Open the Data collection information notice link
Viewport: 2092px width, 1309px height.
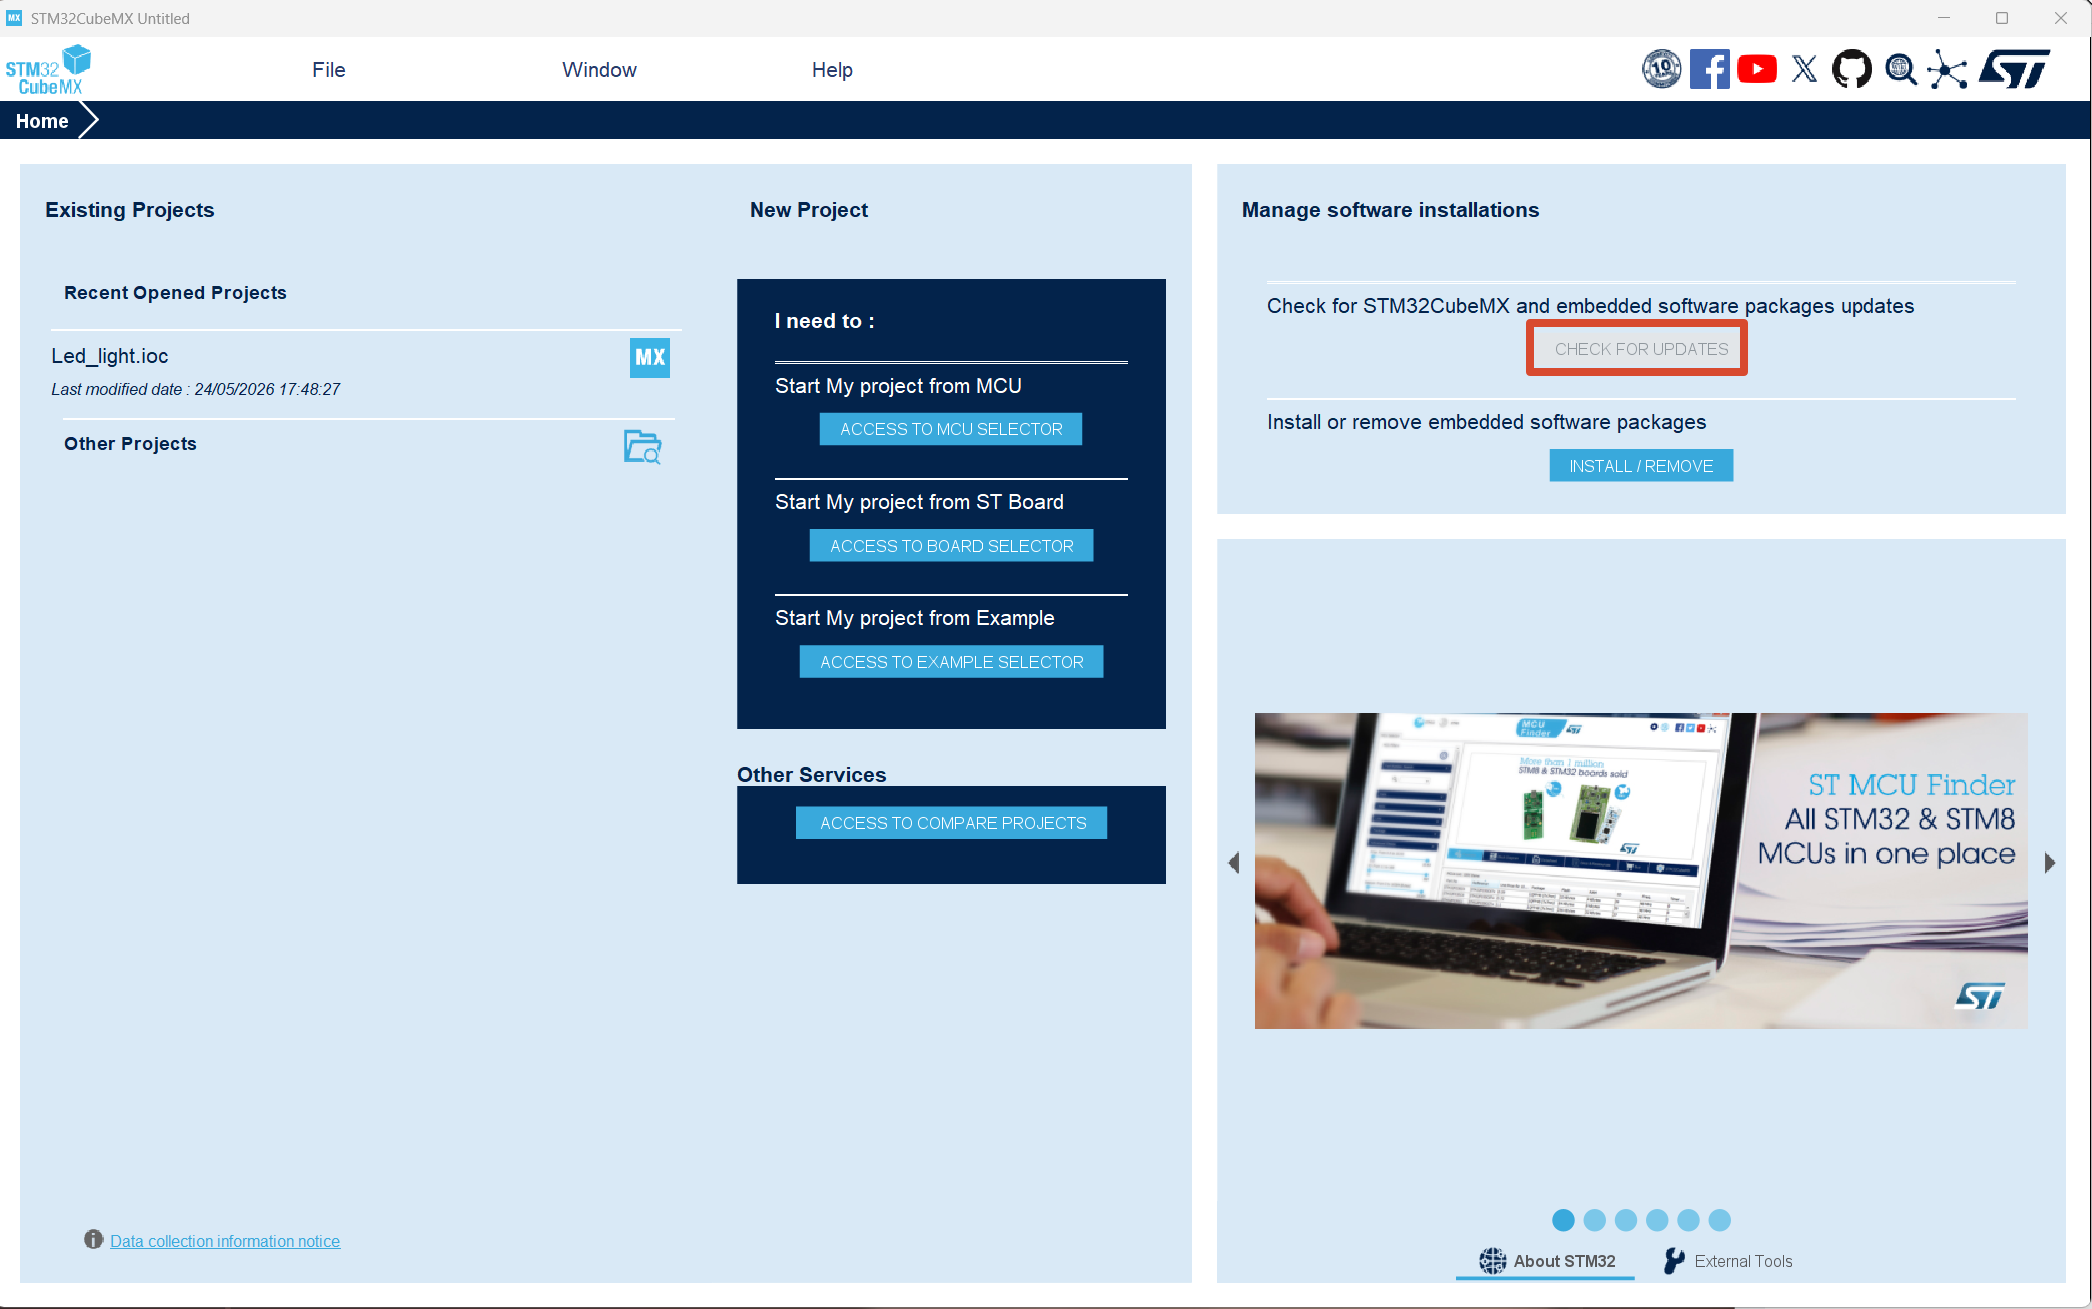pyautogui.click(x=225, y=1241)
